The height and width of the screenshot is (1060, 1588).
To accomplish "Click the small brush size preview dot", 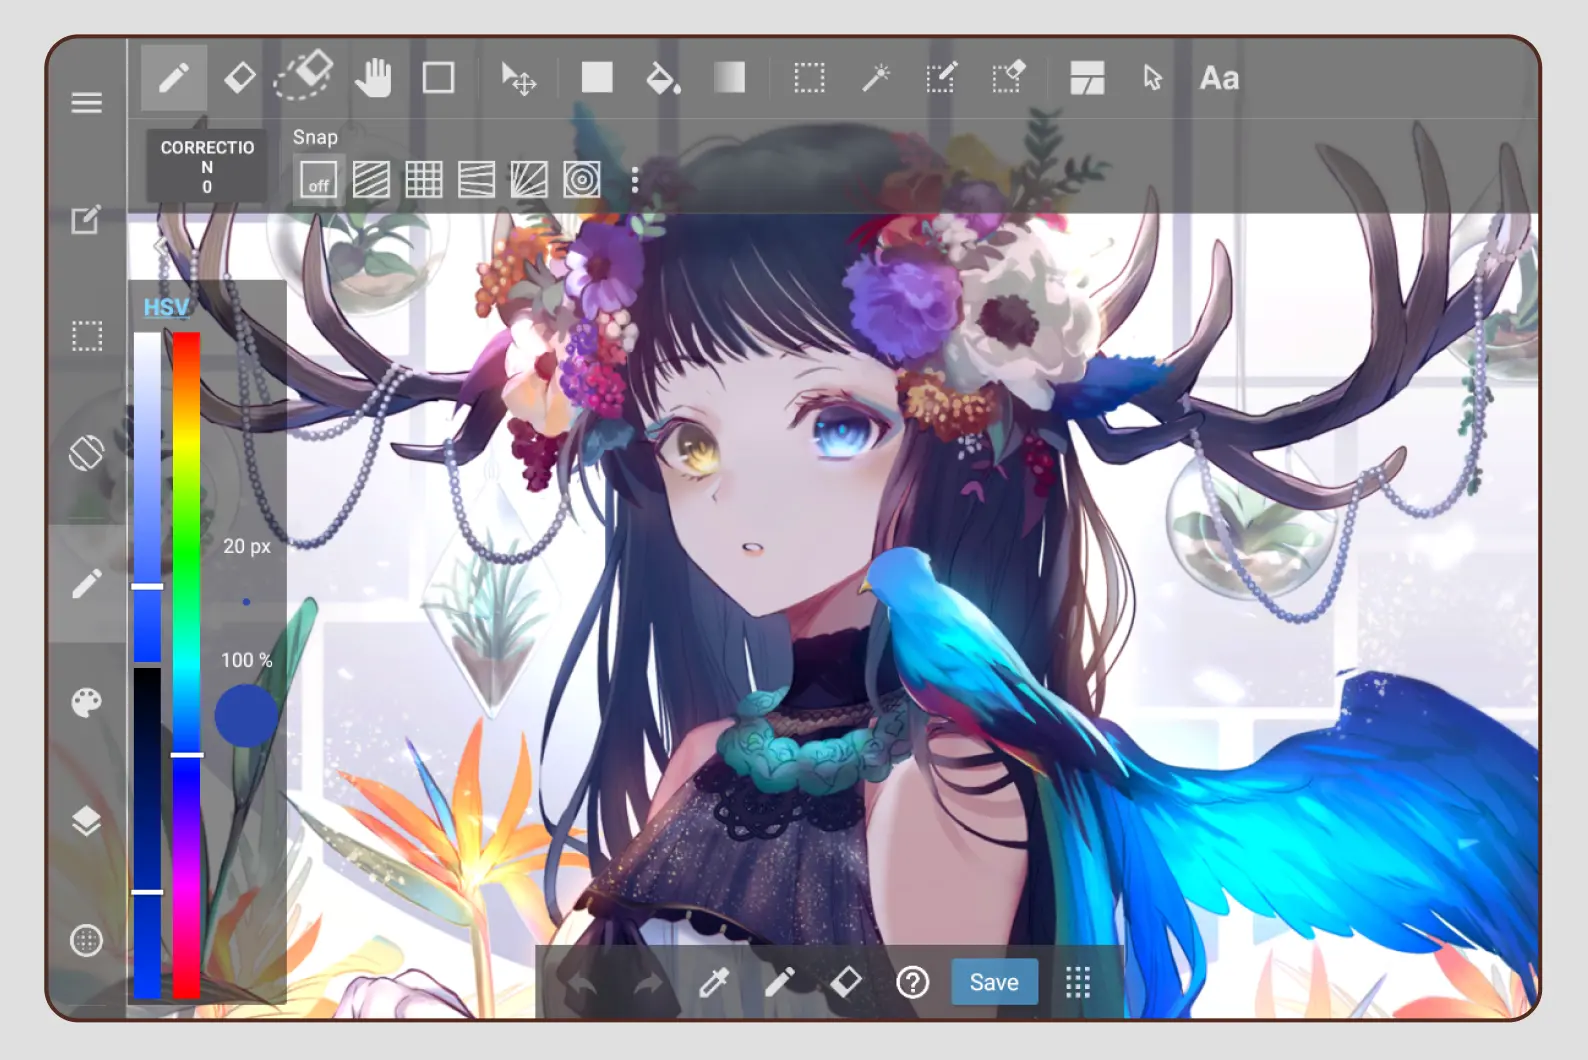I will point(246,602).
